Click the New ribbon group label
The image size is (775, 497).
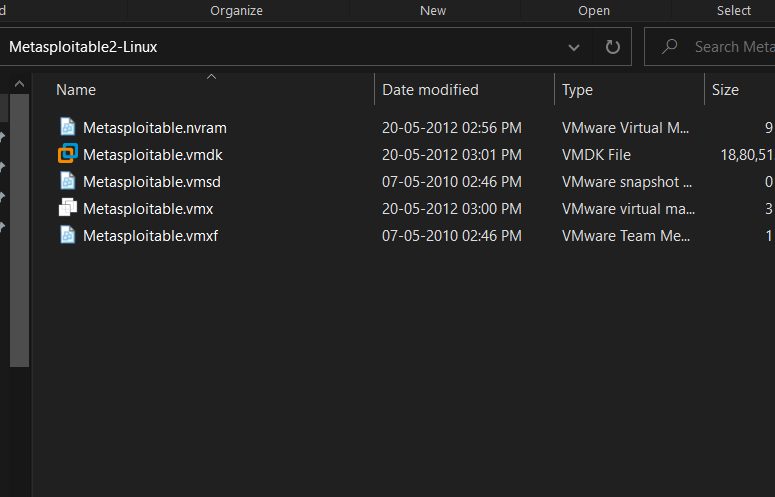point(433,11)
